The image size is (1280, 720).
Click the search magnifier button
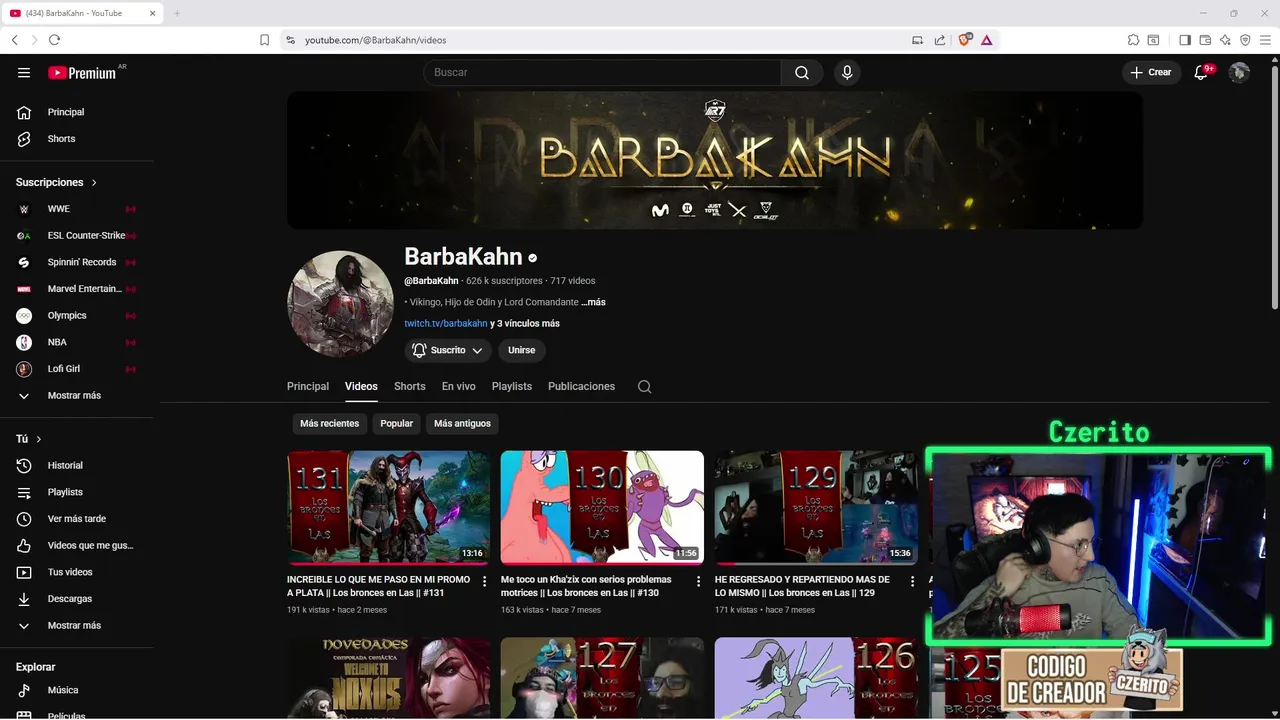pos(802,72)
